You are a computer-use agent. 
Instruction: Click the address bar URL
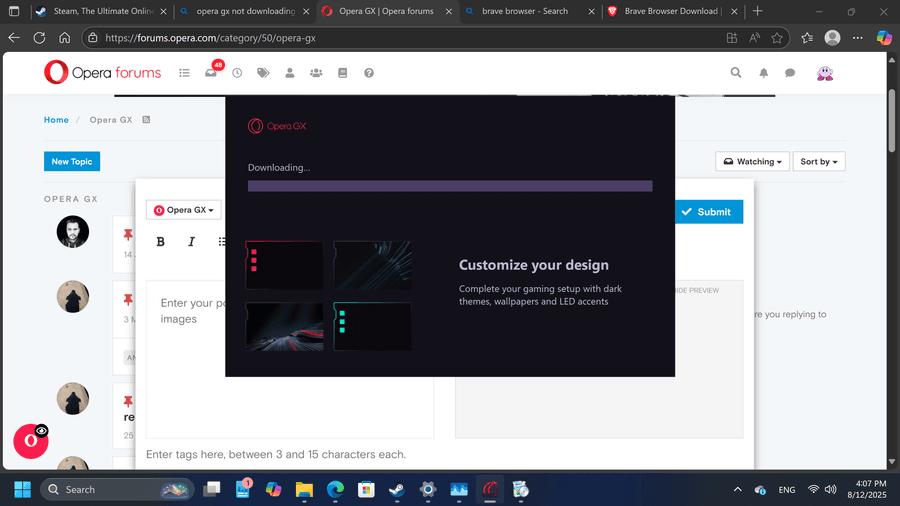pos(210,38)
